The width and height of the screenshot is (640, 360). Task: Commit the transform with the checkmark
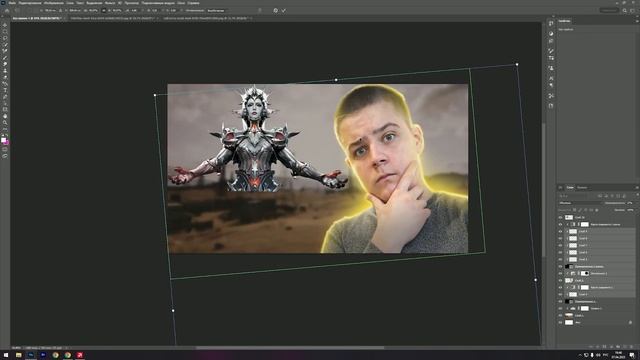pos(284,11)
